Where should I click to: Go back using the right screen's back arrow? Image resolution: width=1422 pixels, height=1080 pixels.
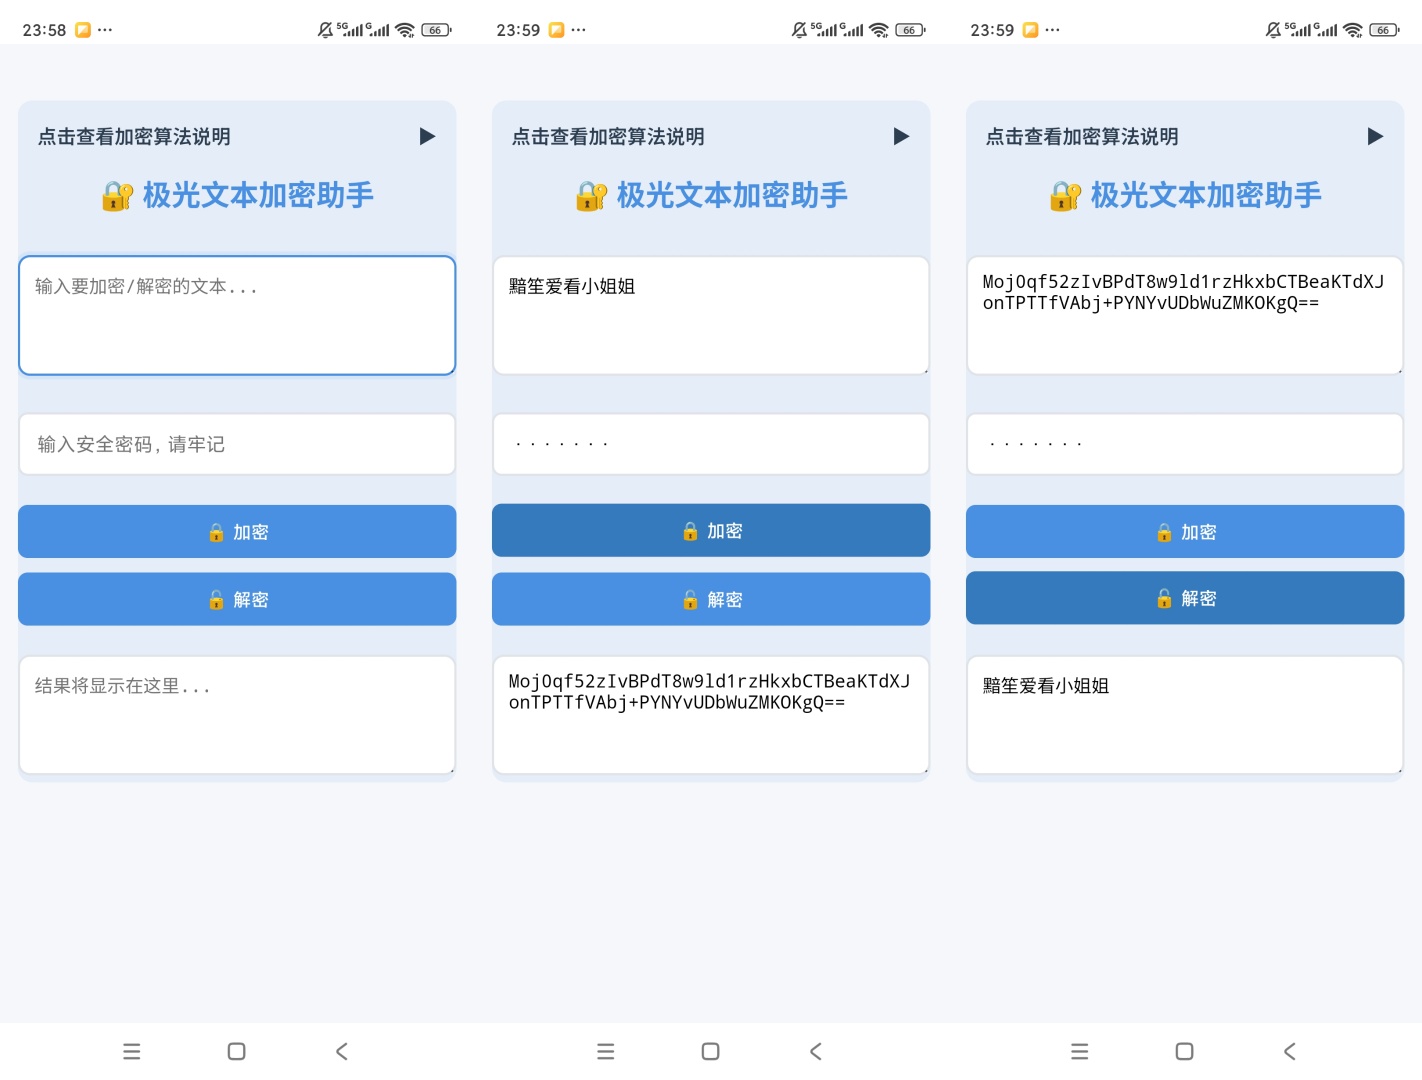(x=1290, y=1051)
